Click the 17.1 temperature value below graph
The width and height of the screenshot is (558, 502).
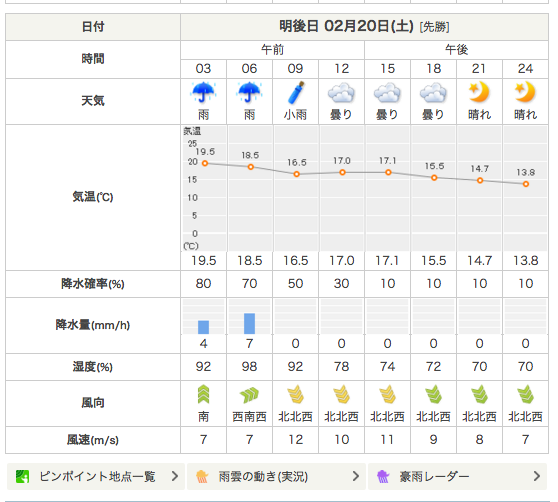coord(387,261)
